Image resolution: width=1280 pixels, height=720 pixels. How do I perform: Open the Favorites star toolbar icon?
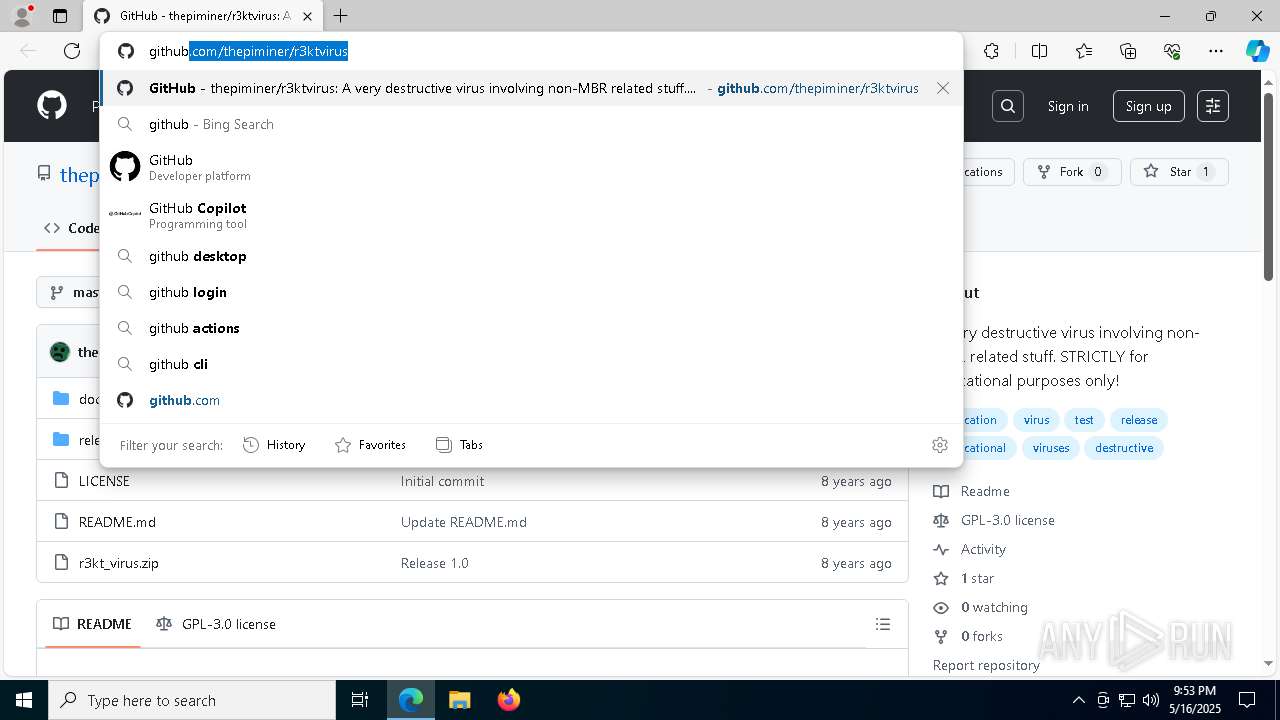tap(1084, 51)
